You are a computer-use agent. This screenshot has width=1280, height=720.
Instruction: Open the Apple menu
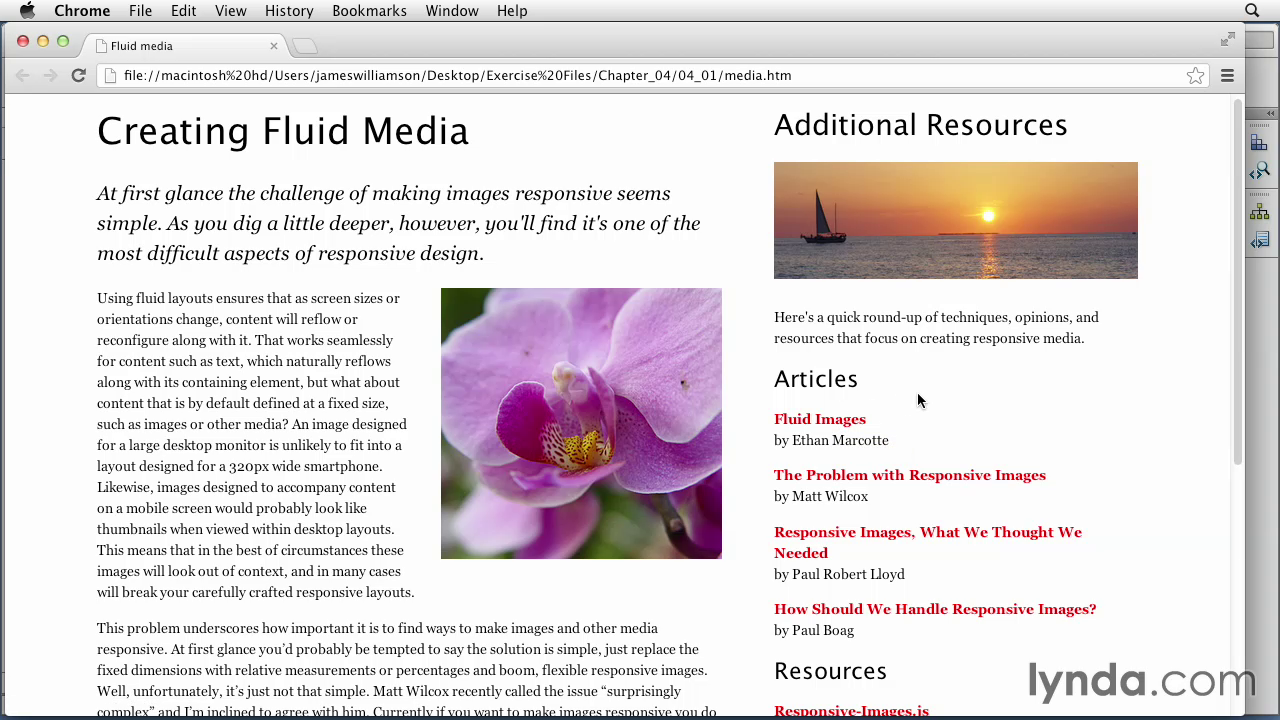[27, 11]
